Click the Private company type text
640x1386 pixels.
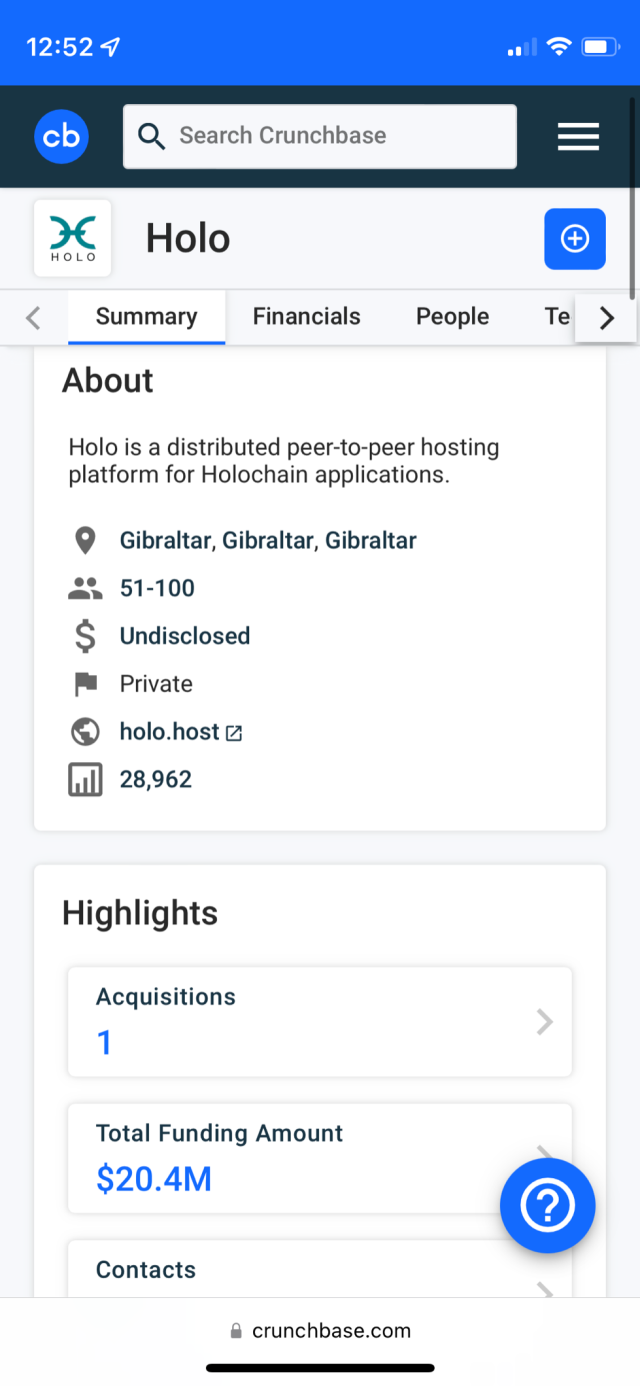point(156,684)
